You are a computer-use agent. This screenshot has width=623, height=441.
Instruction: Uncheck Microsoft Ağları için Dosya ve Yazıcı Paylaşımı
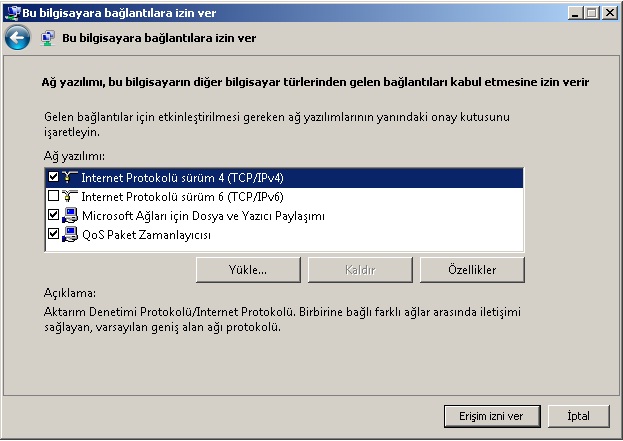click(53, 215)
